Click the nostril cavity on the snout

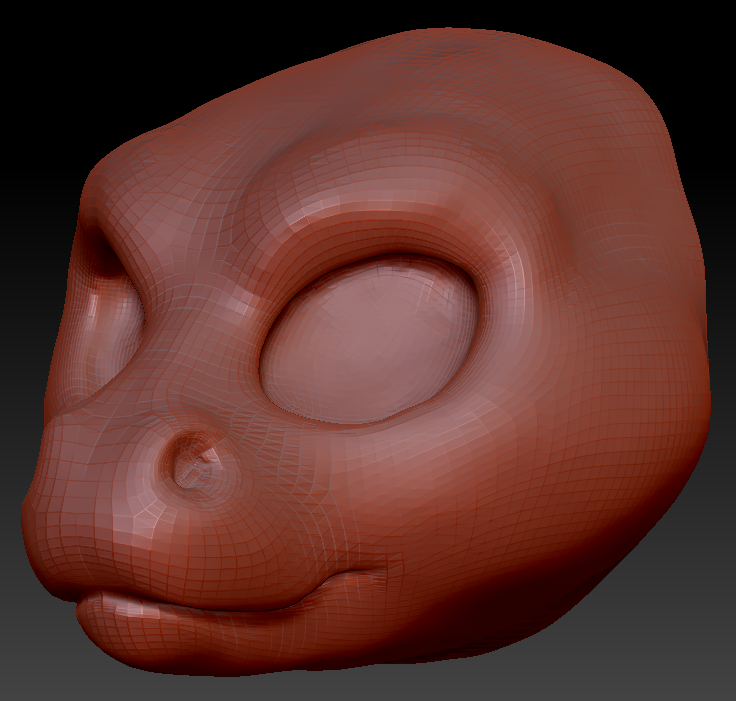194,462
